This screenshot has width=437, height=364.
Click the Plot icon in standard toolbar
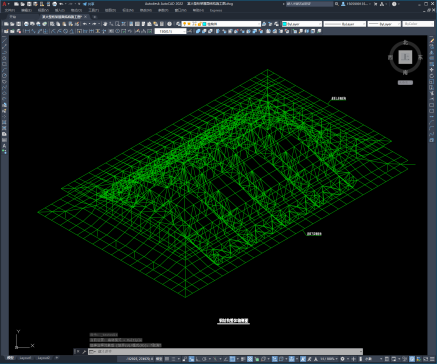[x=26, y=24]
